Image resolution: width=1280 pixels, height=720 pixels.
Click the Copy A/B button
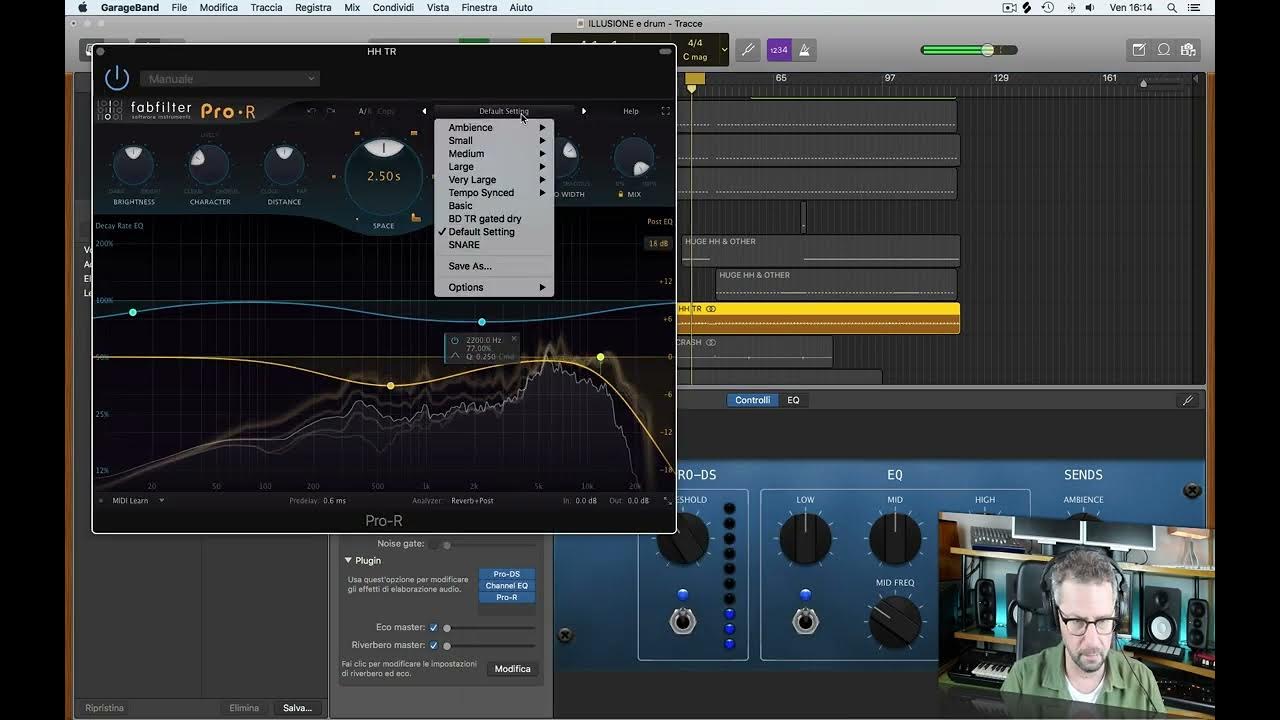[x=385, y=111]
